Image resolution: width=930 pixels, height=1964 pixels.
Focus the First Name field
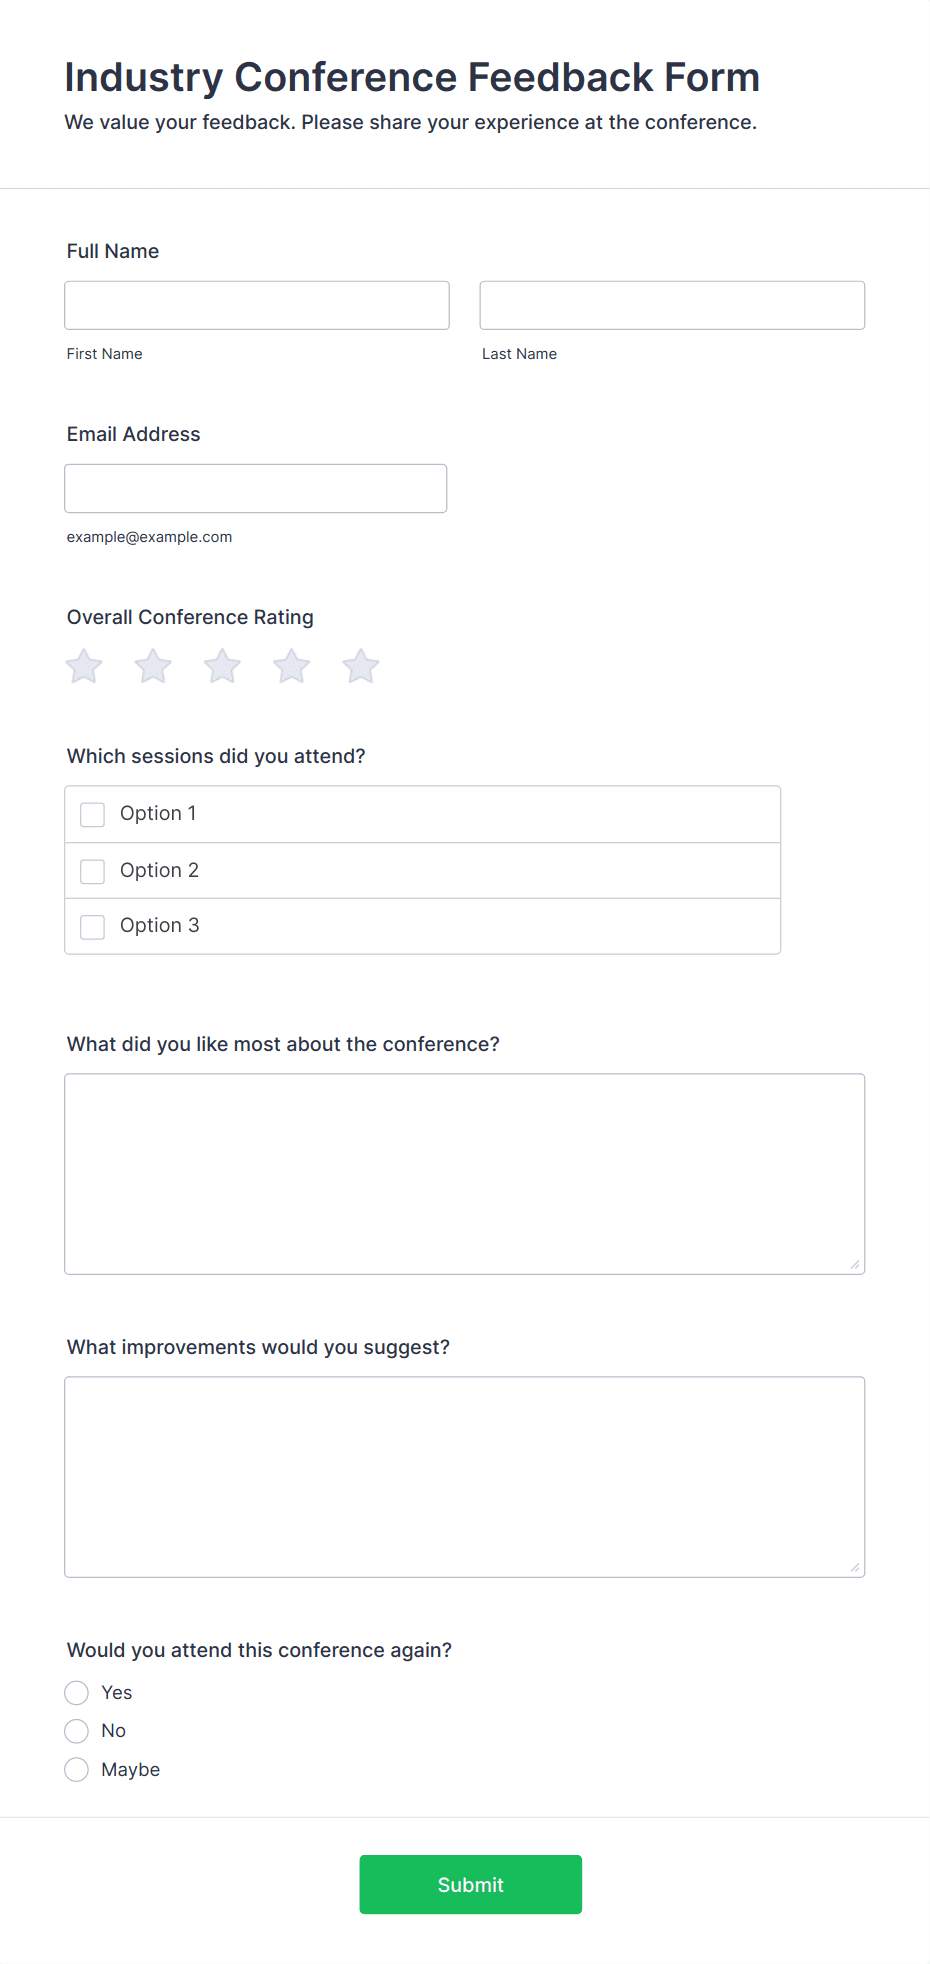coord(257,305)
